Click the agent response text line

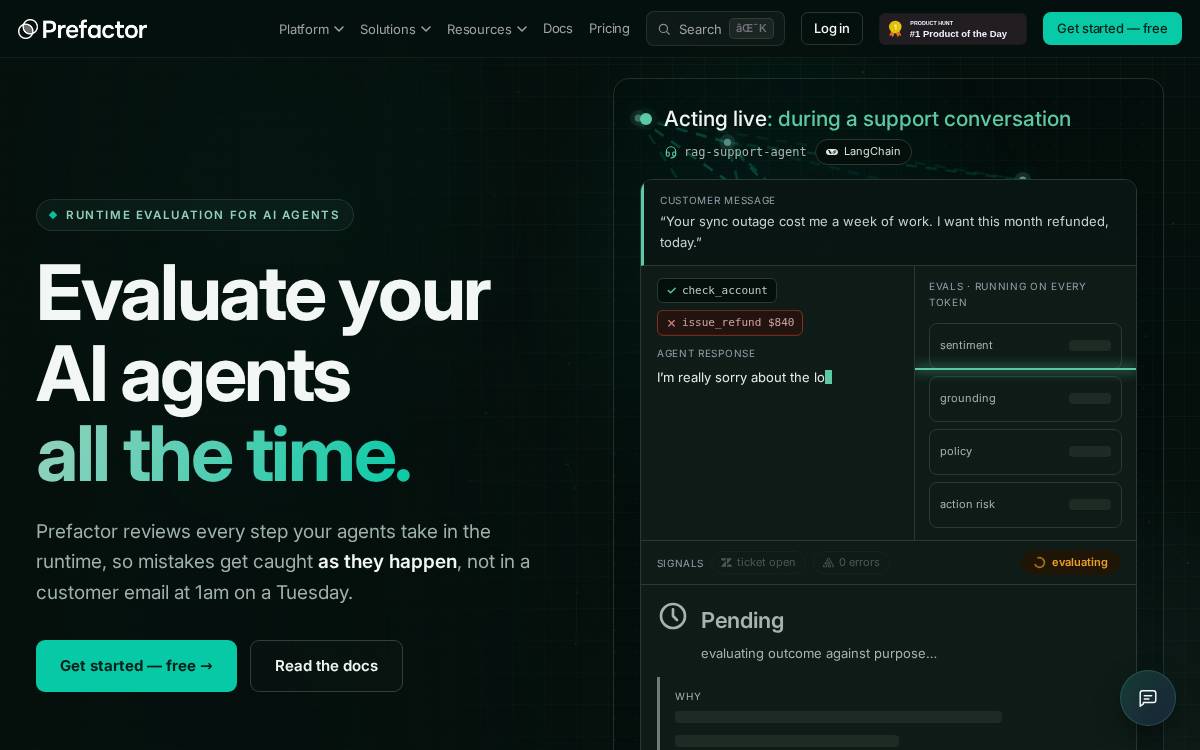(x=744, y=377)
